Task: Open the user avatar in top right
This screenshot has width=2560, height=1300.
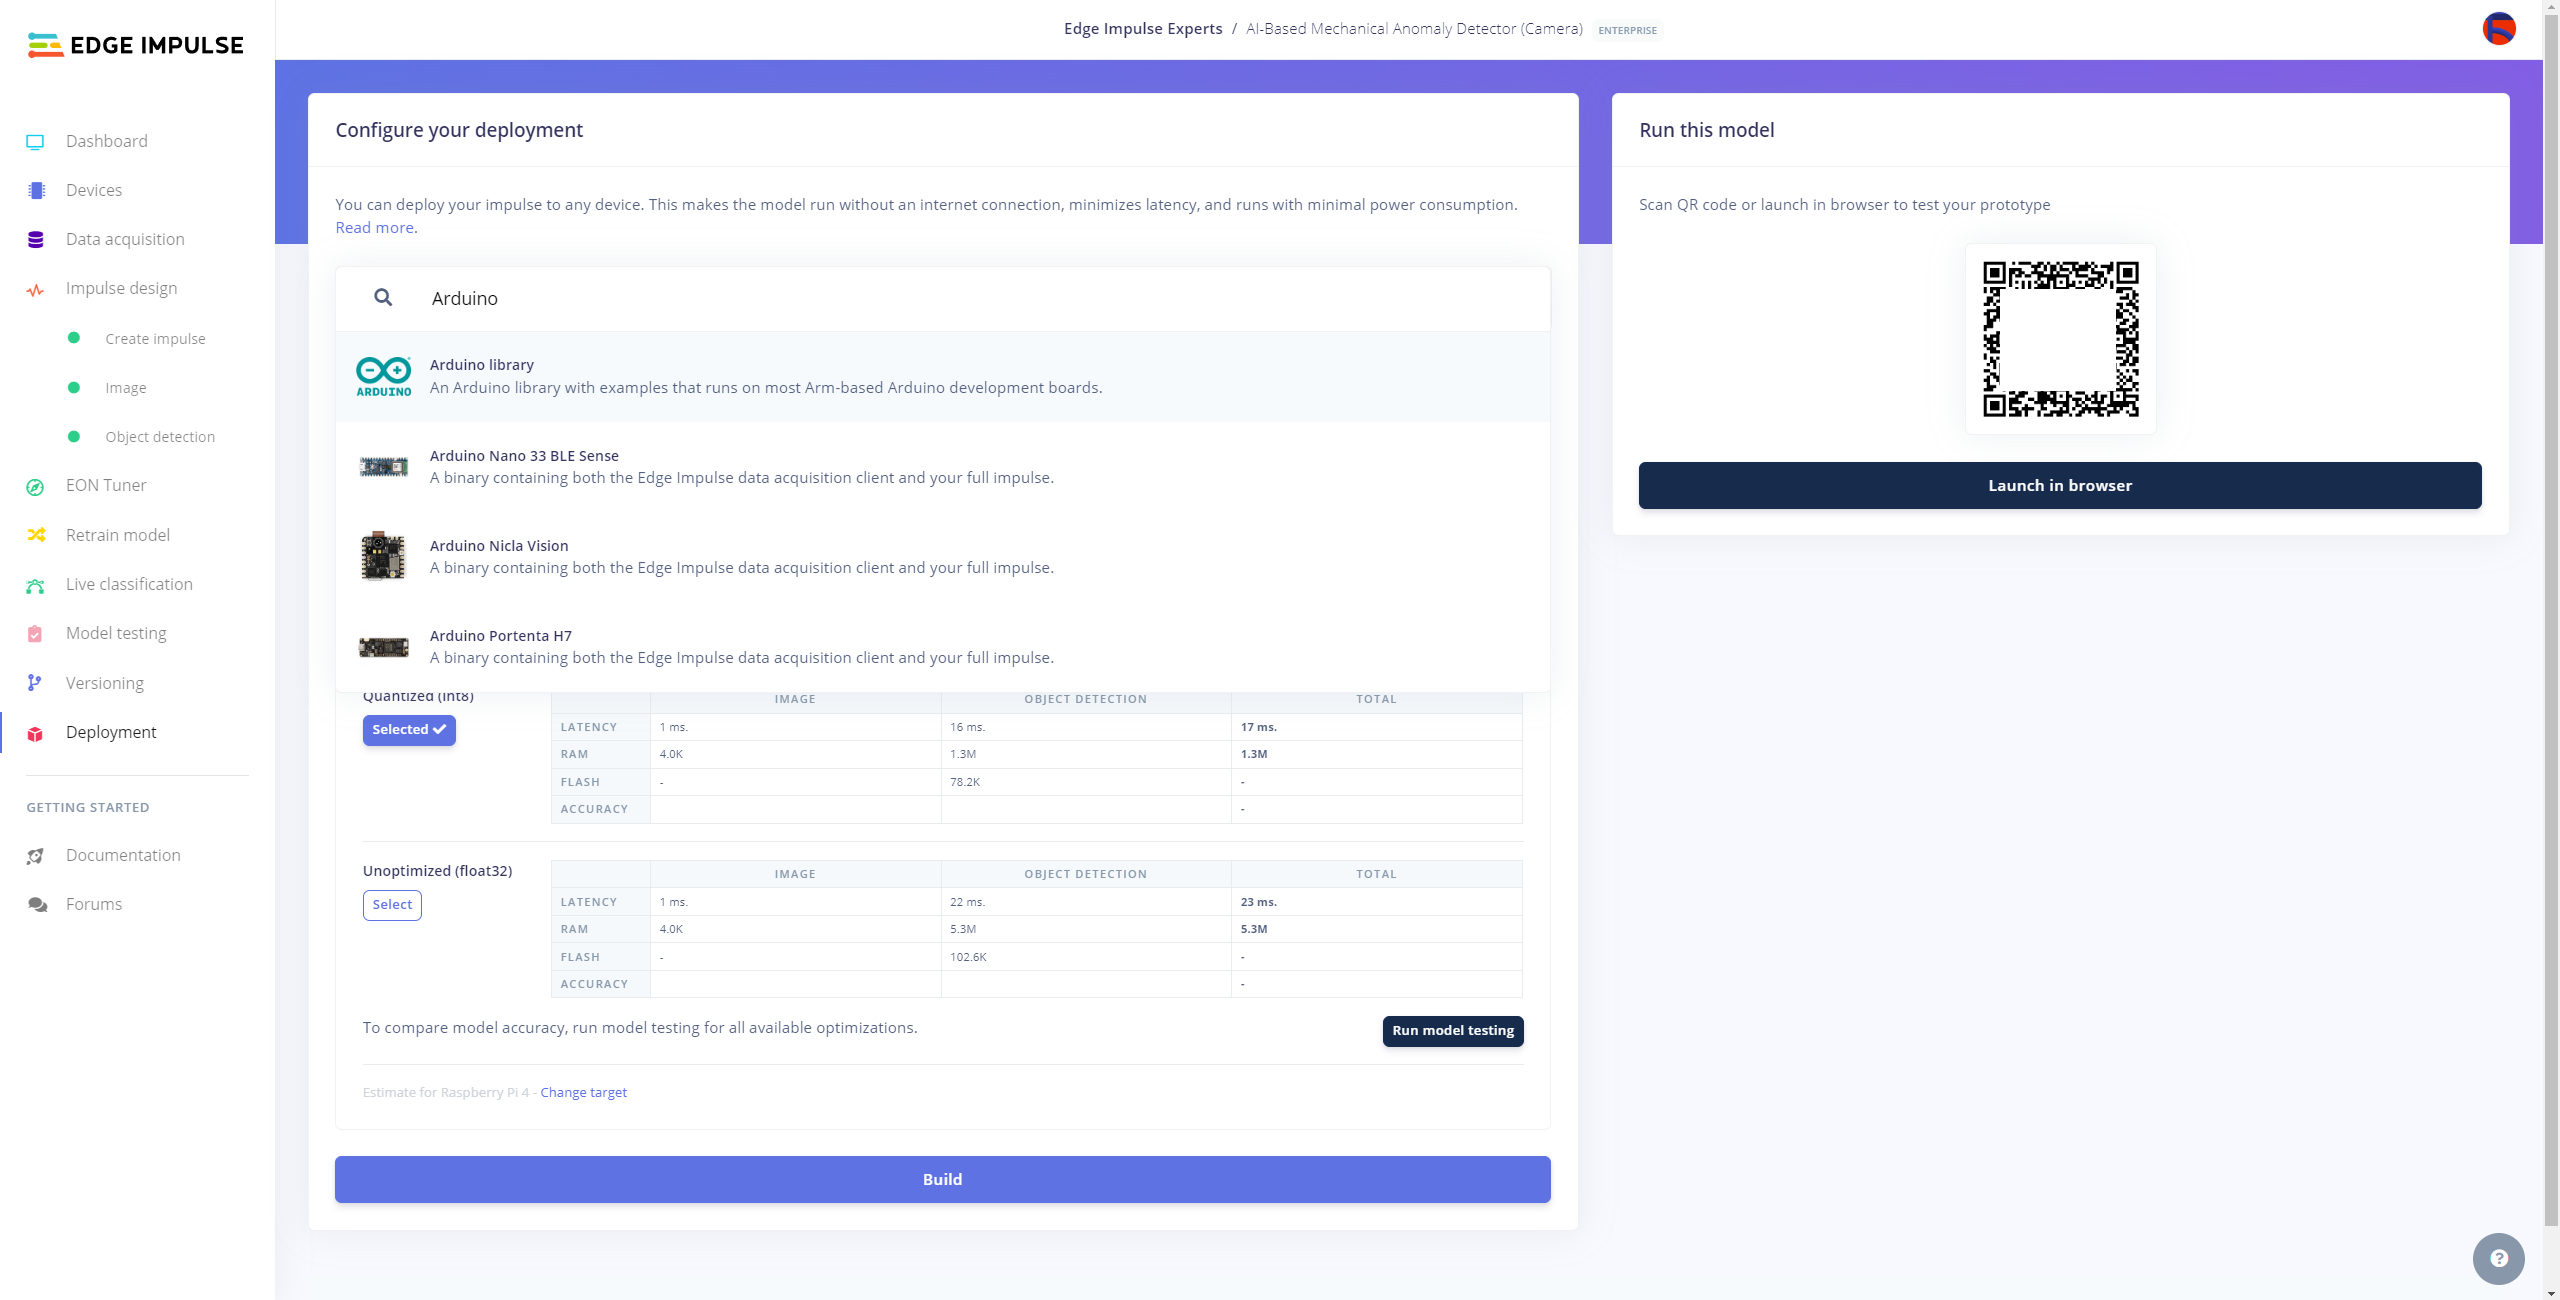Action: [x=2498, y=29]
